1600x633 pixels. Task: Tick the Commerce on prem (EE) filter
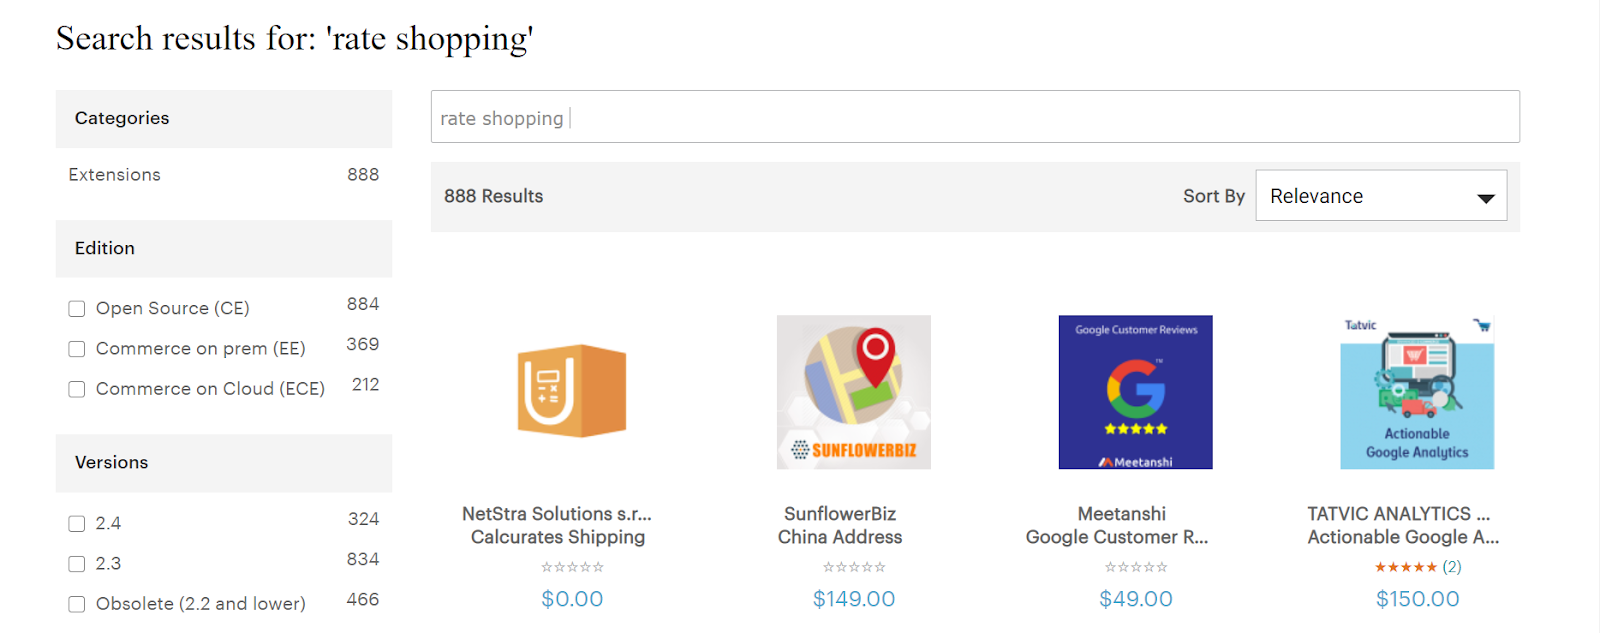77,349
